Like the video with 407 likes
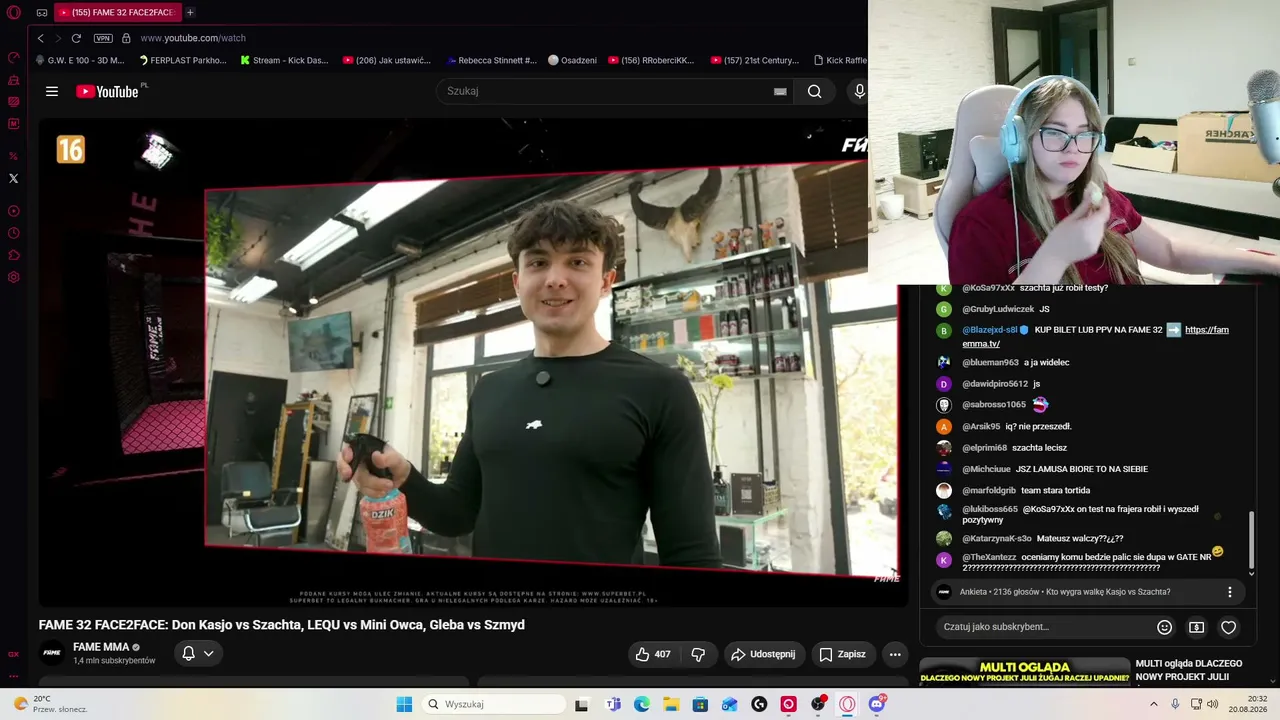The image size is (1280, 720). point(652,654)
